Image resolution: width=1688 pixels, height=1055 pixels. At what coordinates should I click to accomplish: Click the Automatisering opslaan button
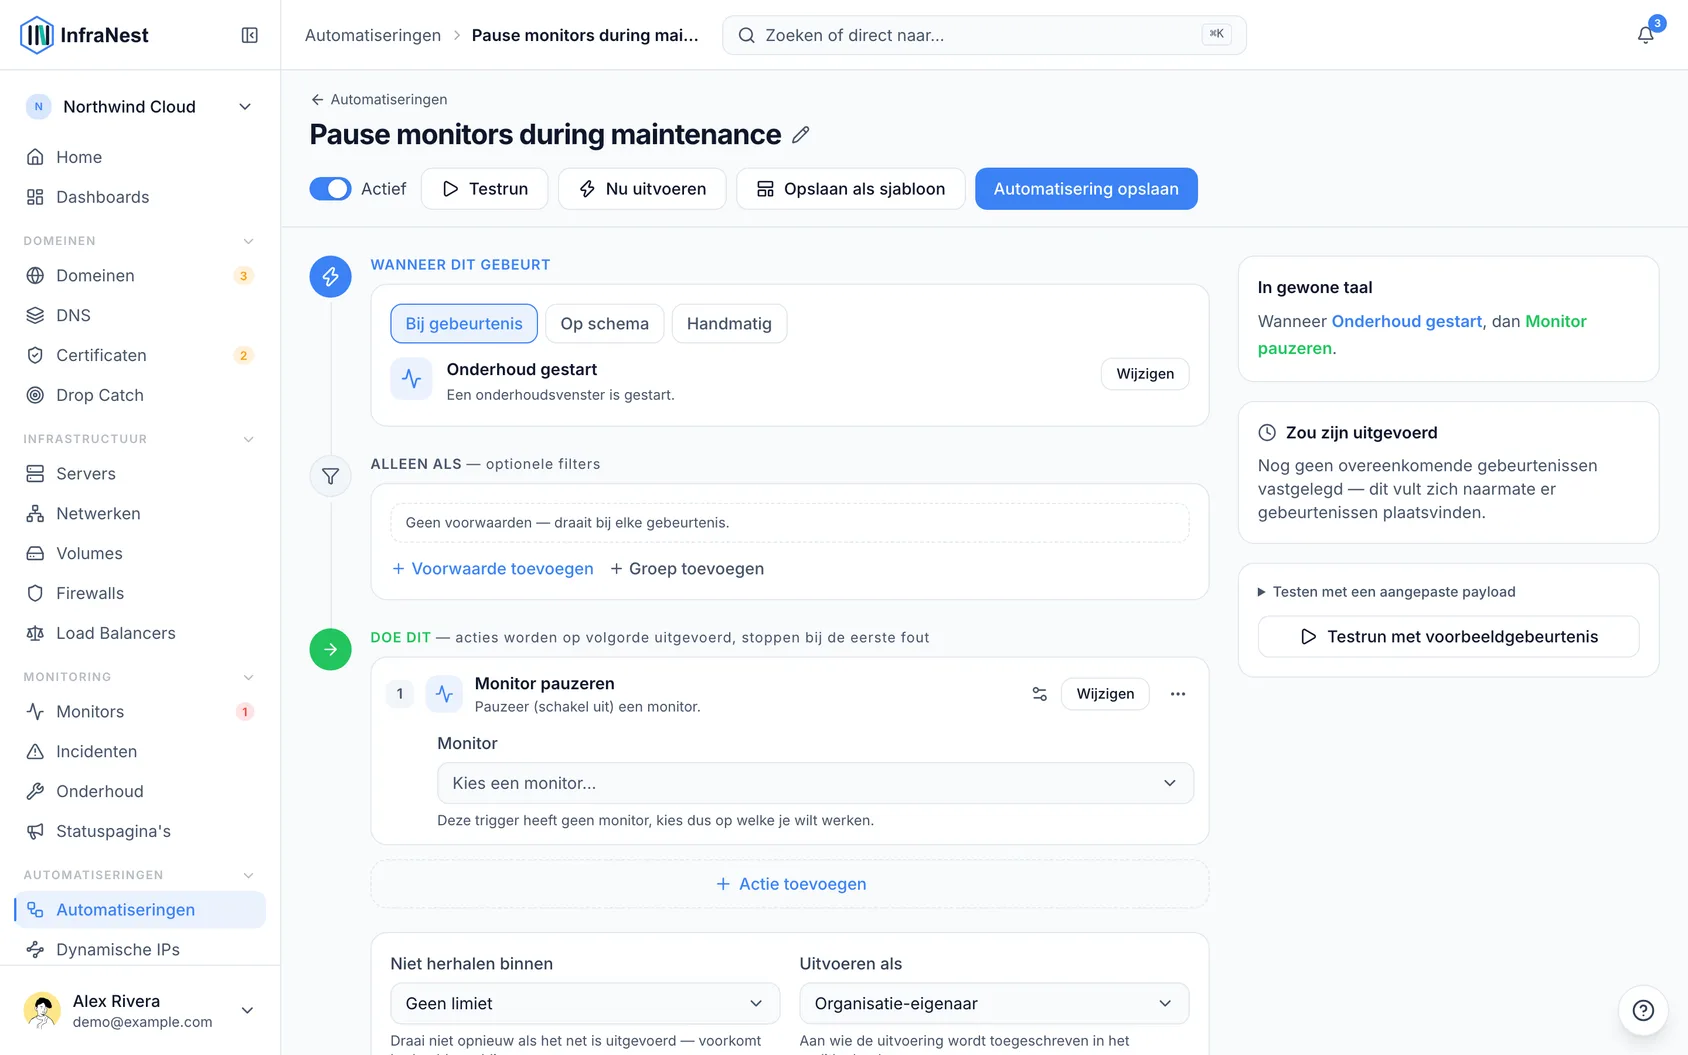click(x=1086, y=189)
